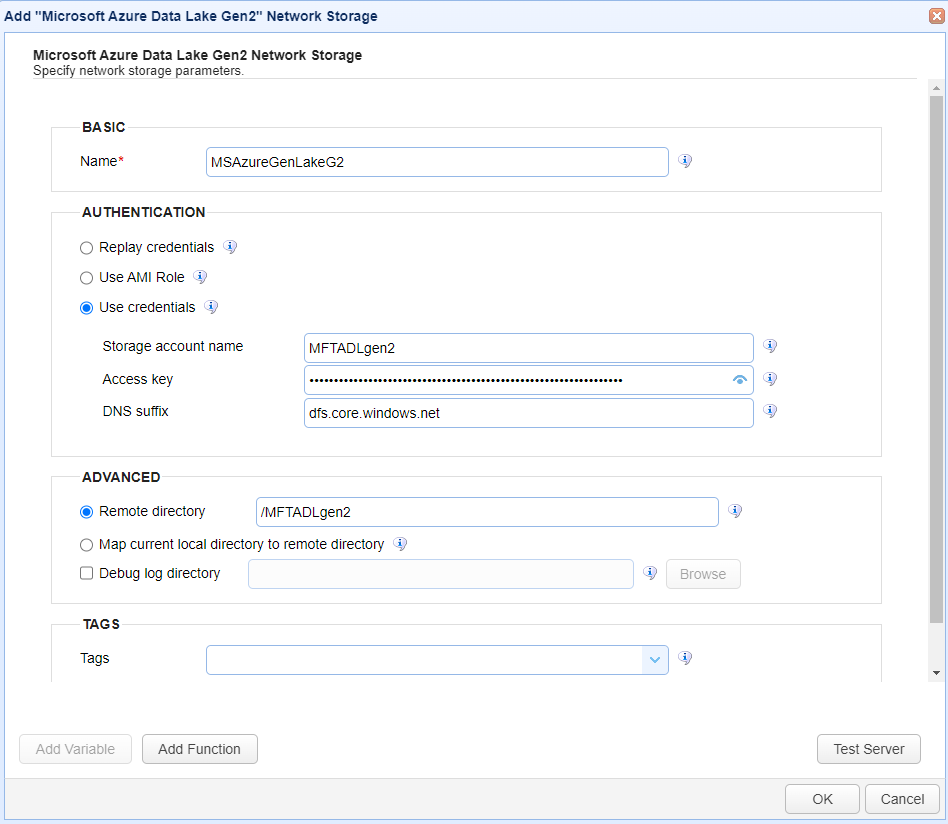This screenshot has width=948, height=824.
Task: Focus the DNS suffix input field
Action: [x=528, y=413]
